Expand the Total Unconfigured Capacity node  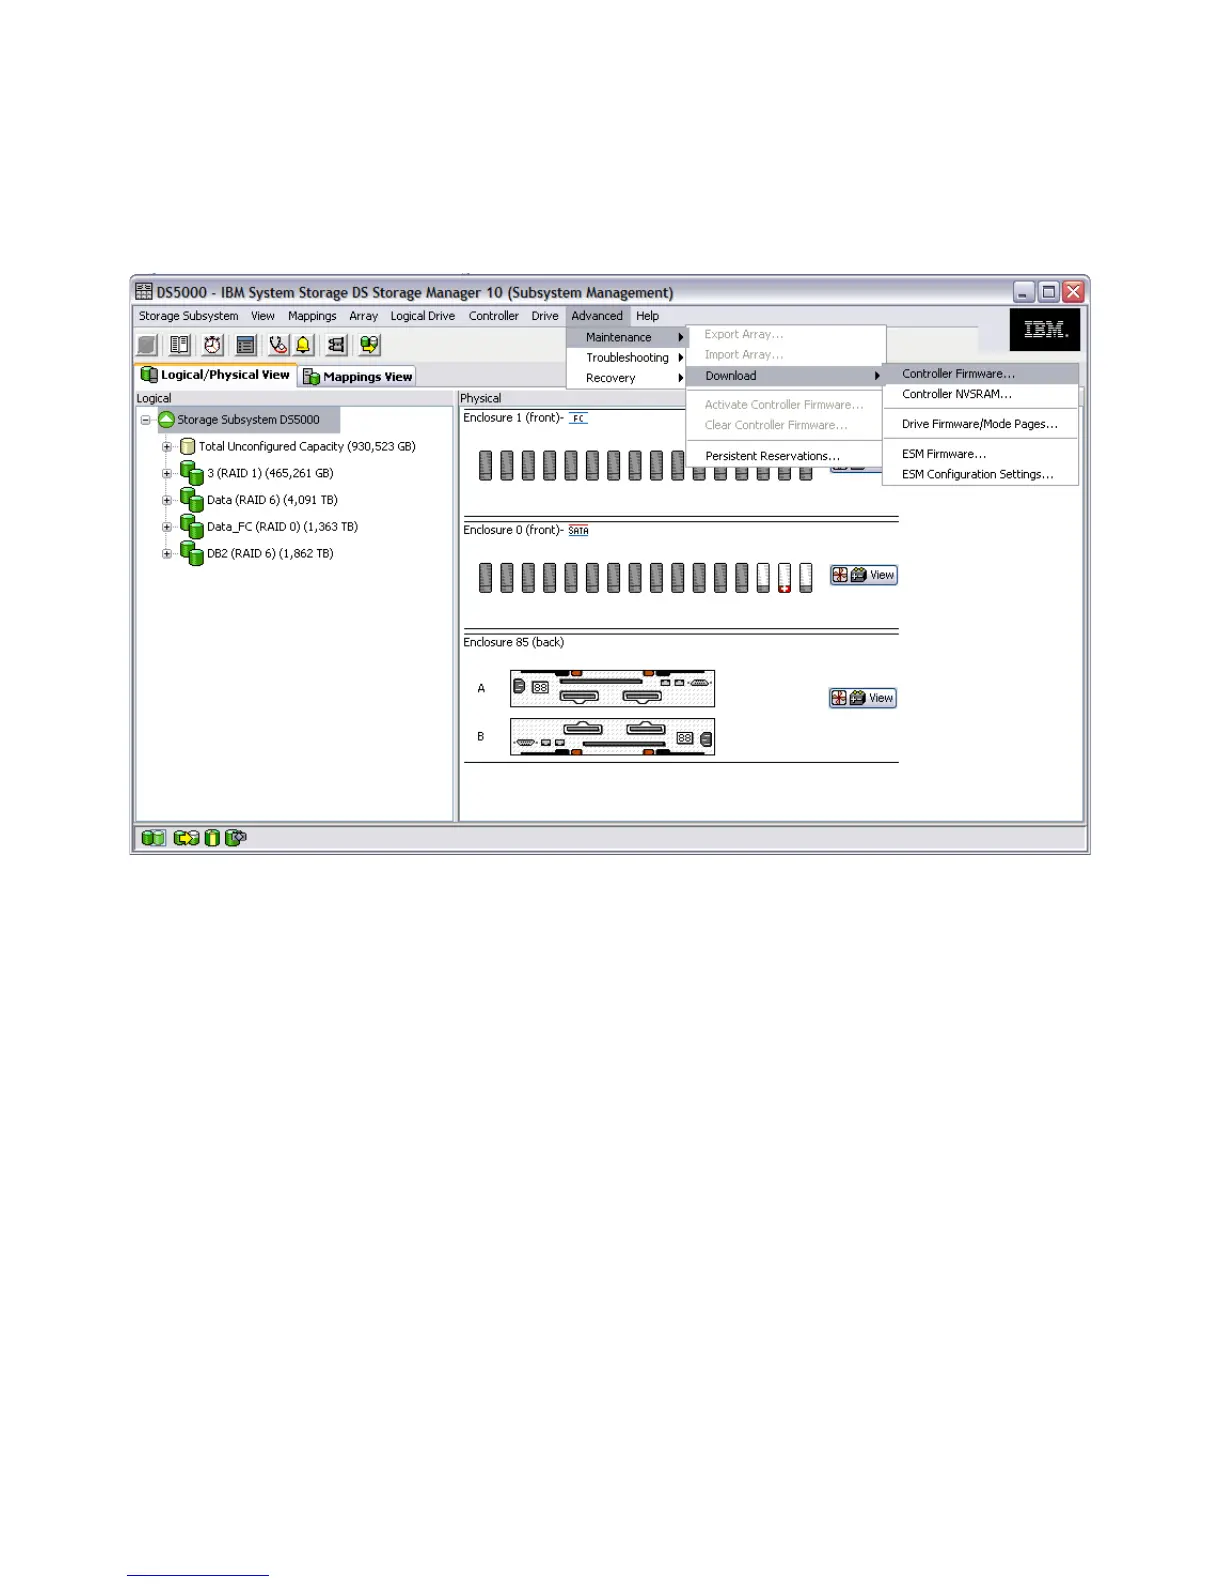coord(167,447)
